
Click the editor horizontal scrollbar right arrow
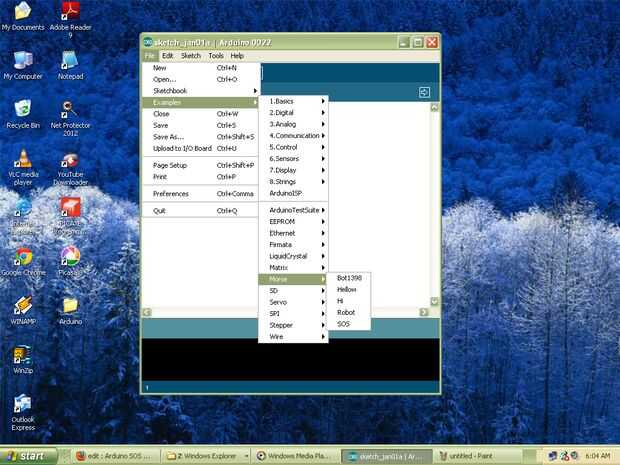point(423,312)
